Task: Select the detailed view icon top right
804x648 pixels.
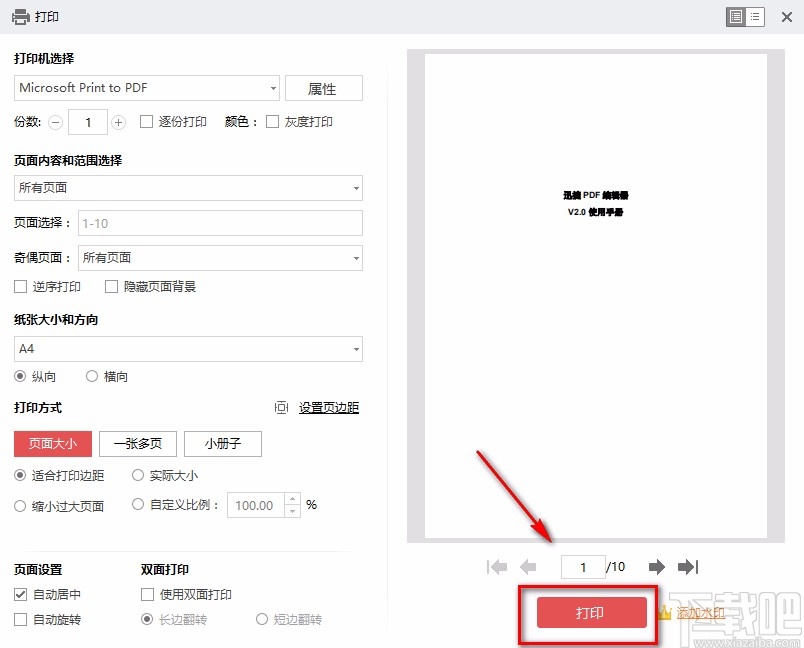Action: point(735,17)
